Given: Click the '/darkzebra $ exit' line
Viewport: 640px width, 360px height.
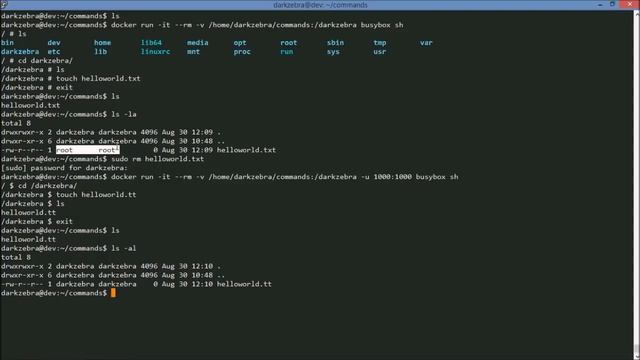Looking at the screenshot, I should click(37, 221).
